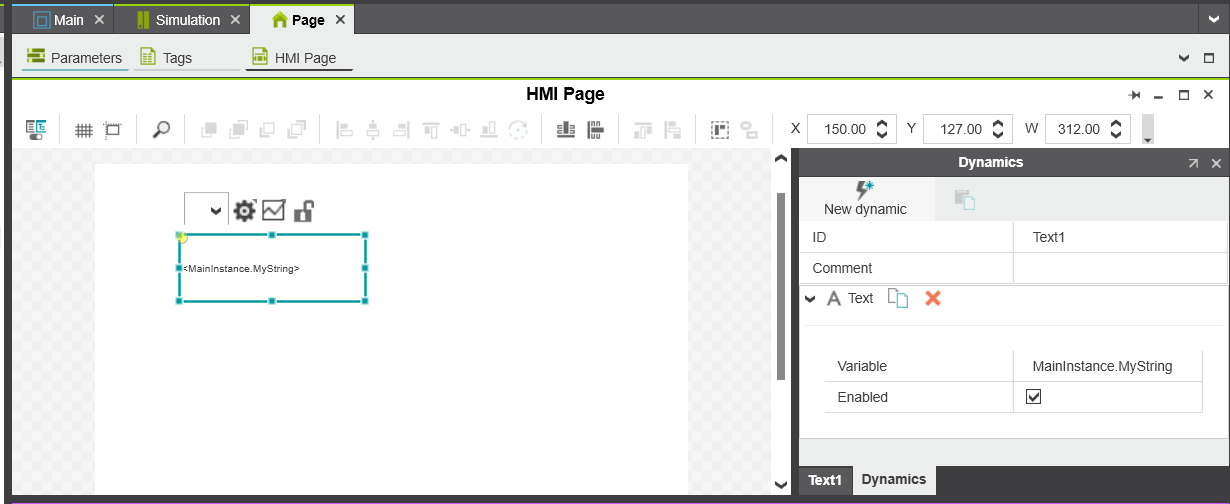This screenshot has height=504, width=1230.
Task: Click the Comment value field
Action: [1120, 268]
